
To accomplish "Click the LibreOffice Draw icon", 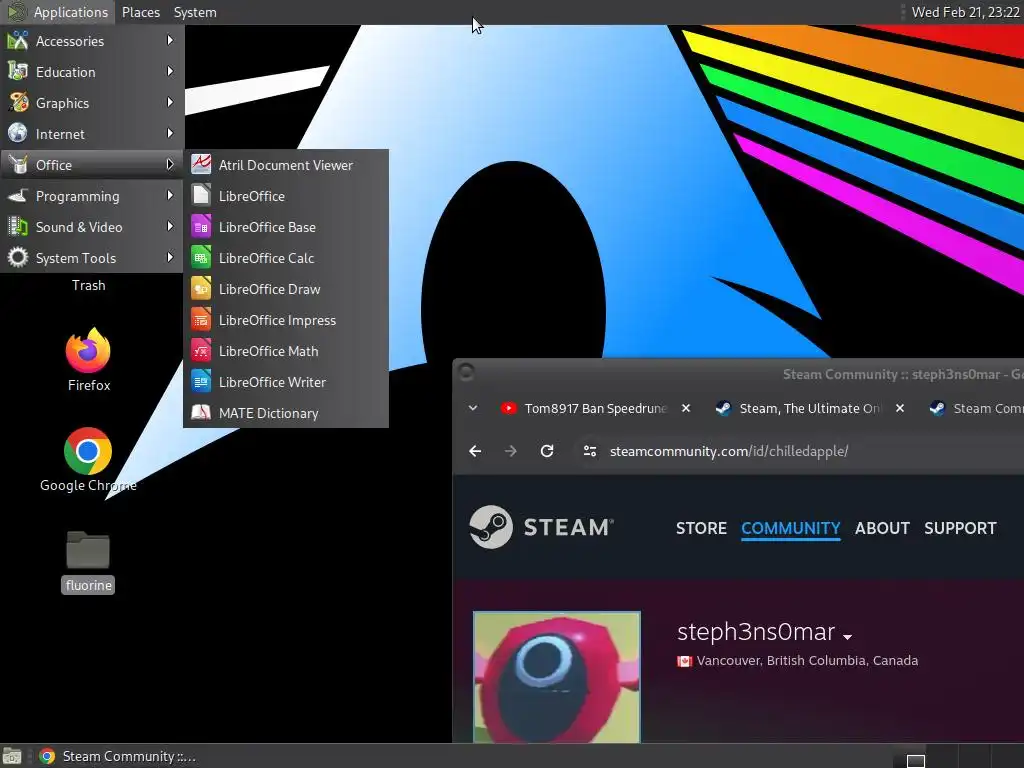I will [x=201, y=289].
